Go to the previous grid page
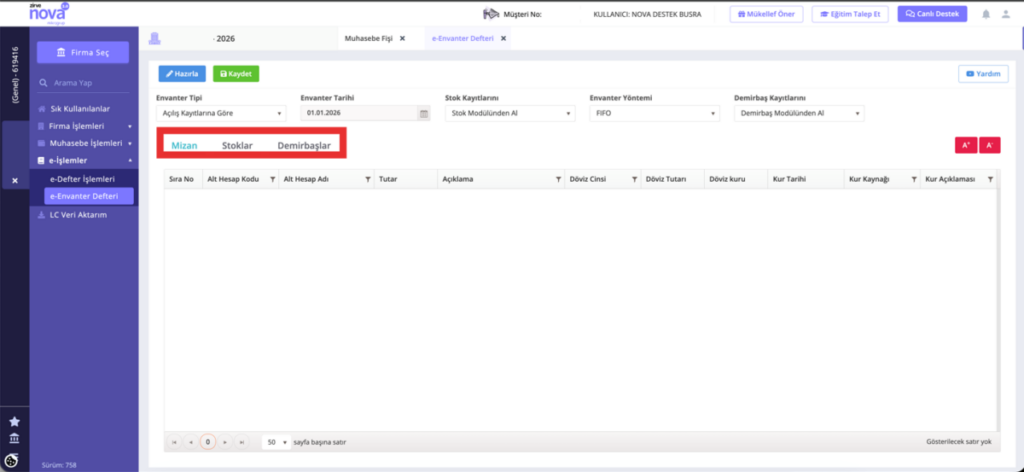 click(191, 442)
